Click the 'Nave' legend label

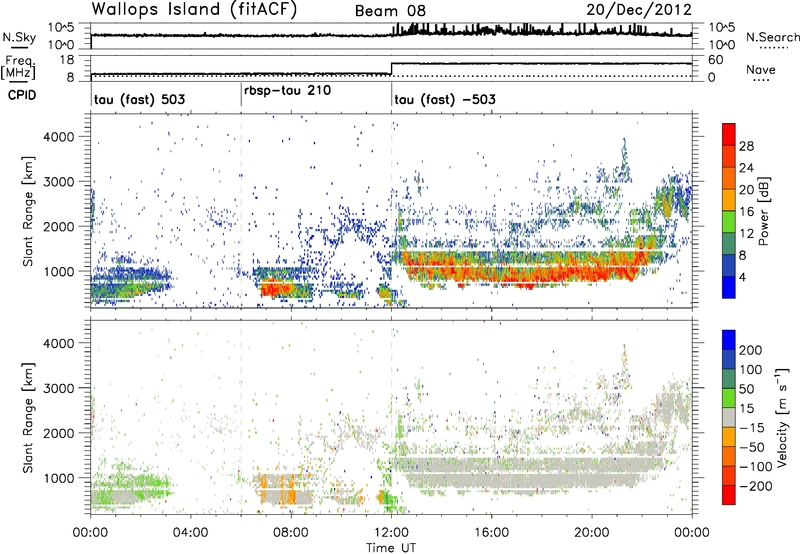(x=761, y=70)
